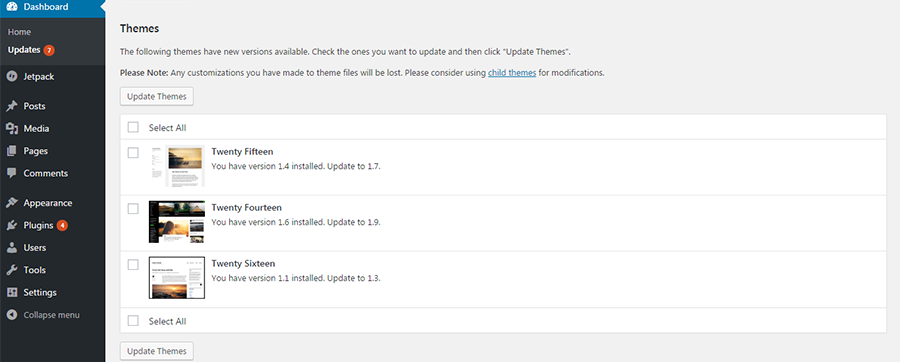900x362 pixels.
Task: Follow the child themes link
Action: pos(512,73)
